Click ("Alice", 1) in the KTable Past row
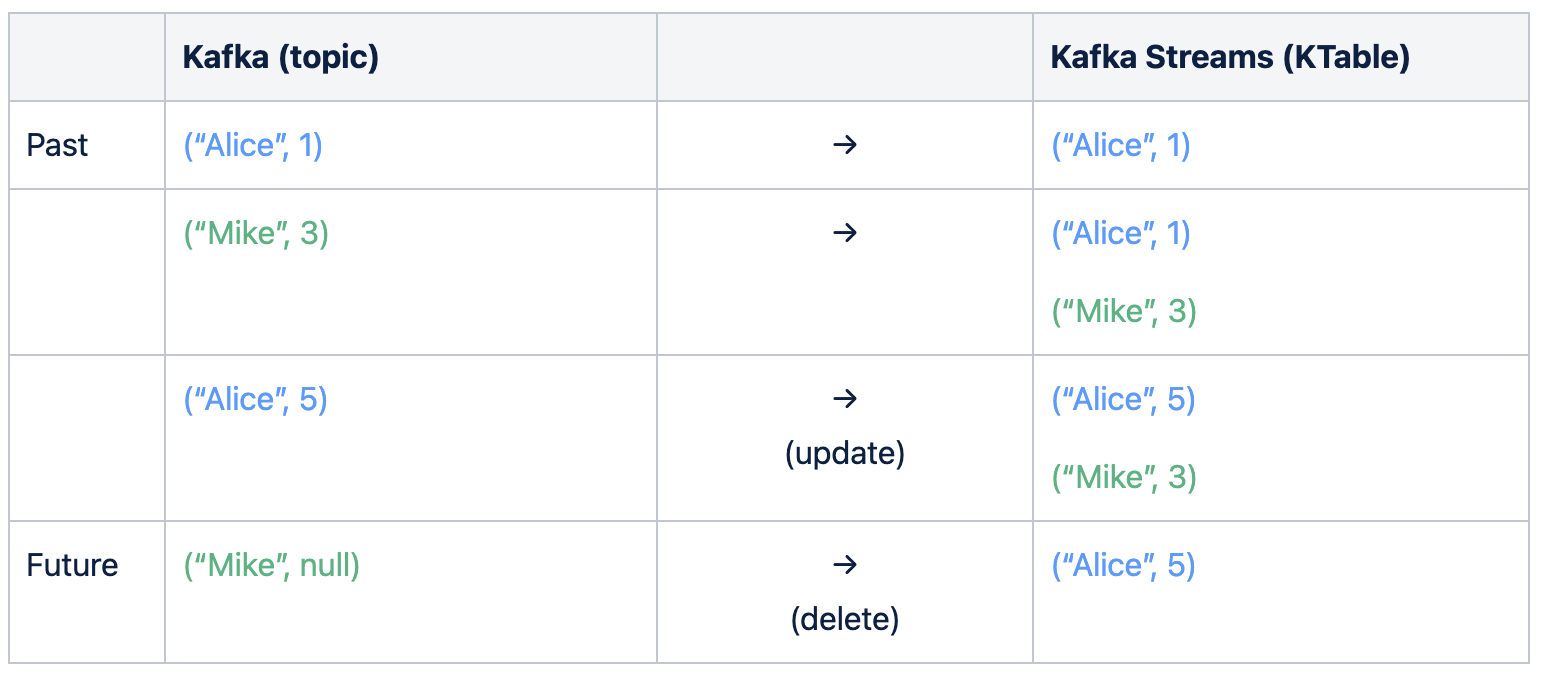Screen dimensions: 1546x676 pyautogui.click(x=1121, y=145)
